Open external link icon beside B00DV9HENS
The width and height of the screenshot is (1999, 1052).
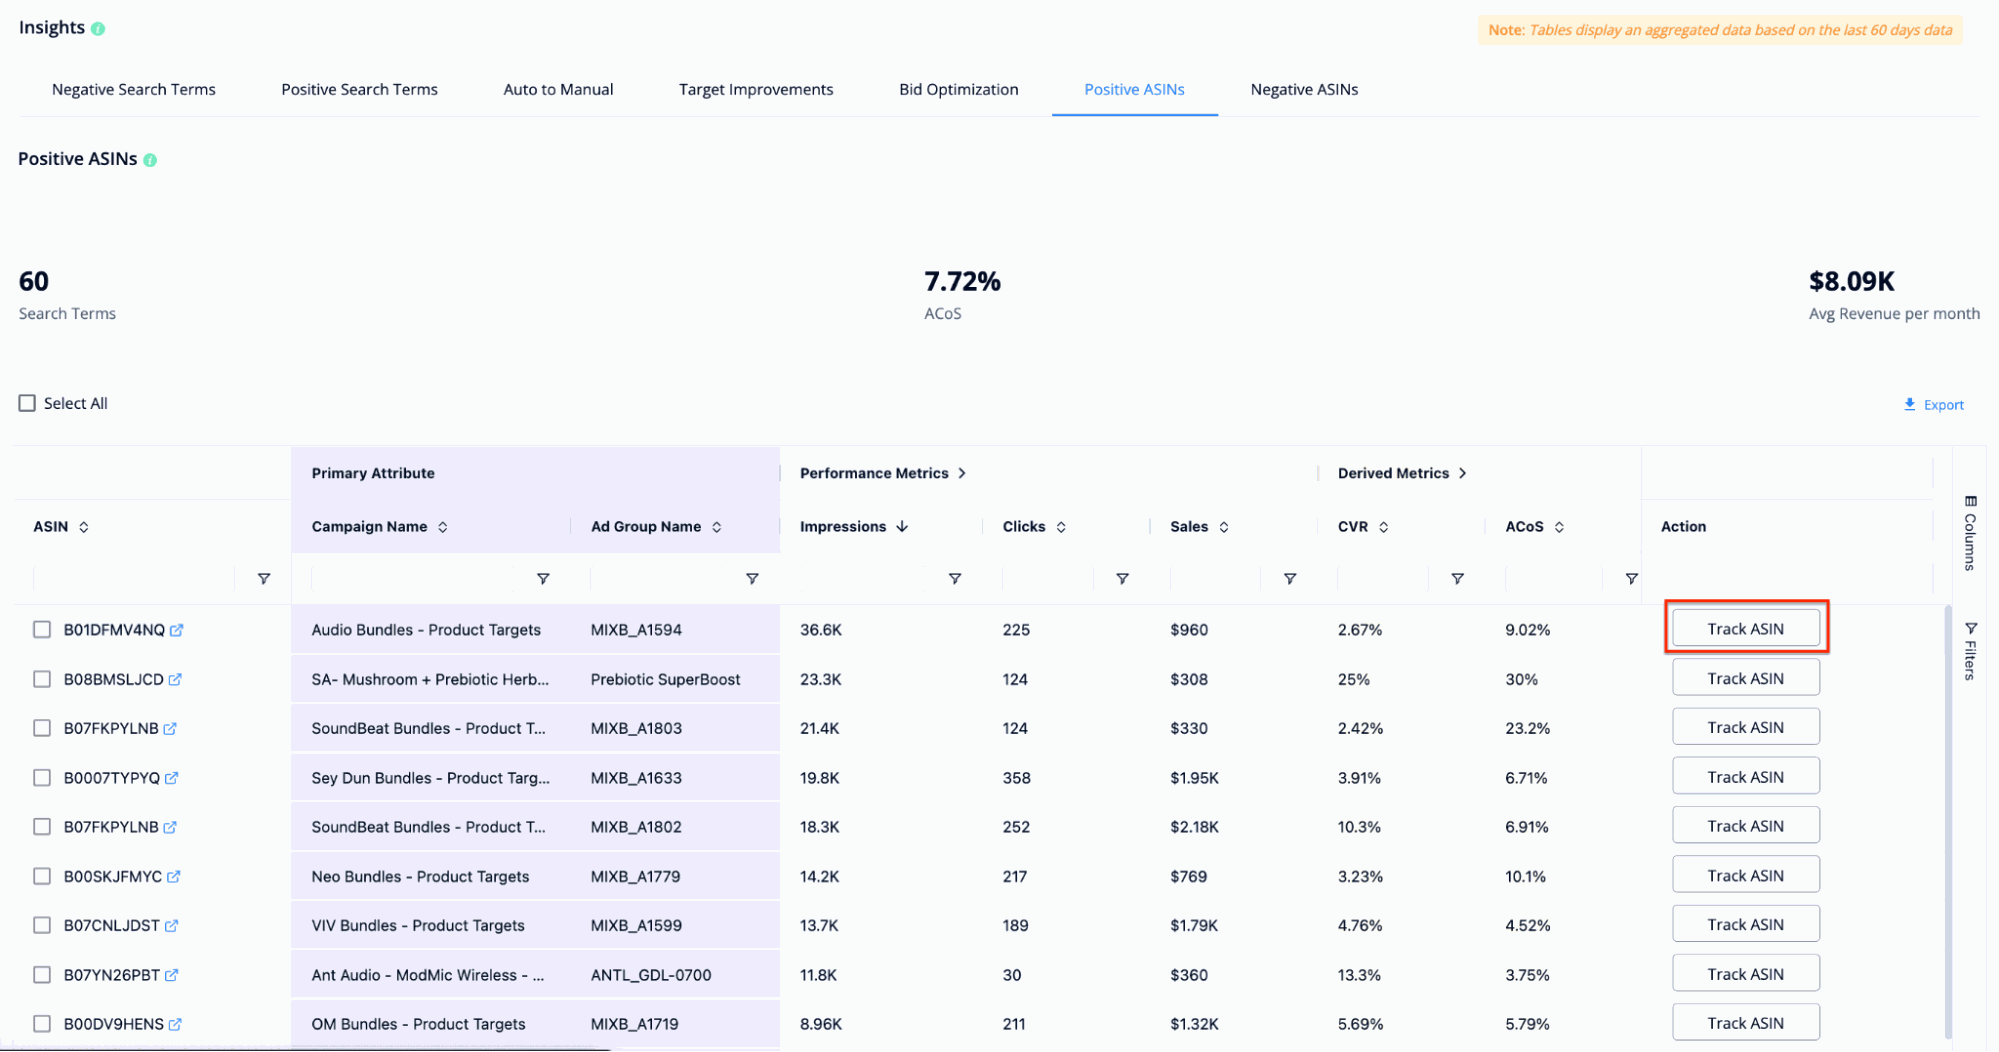coord(175,1024)
